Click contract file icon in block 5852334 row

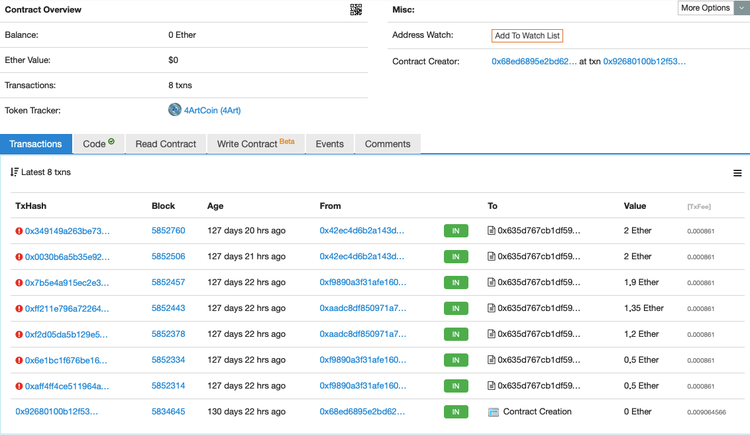tap(491, 360)
